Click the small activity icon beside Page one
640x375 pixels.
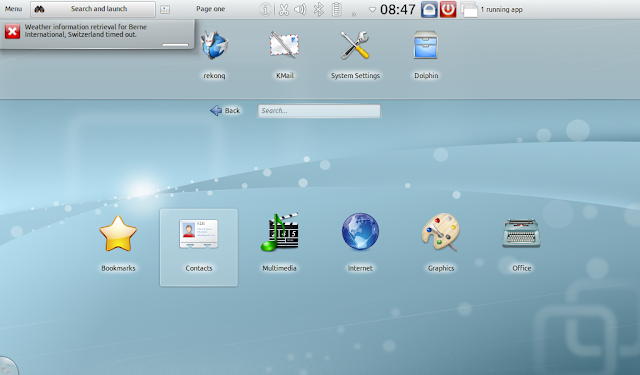click(165, 9)
